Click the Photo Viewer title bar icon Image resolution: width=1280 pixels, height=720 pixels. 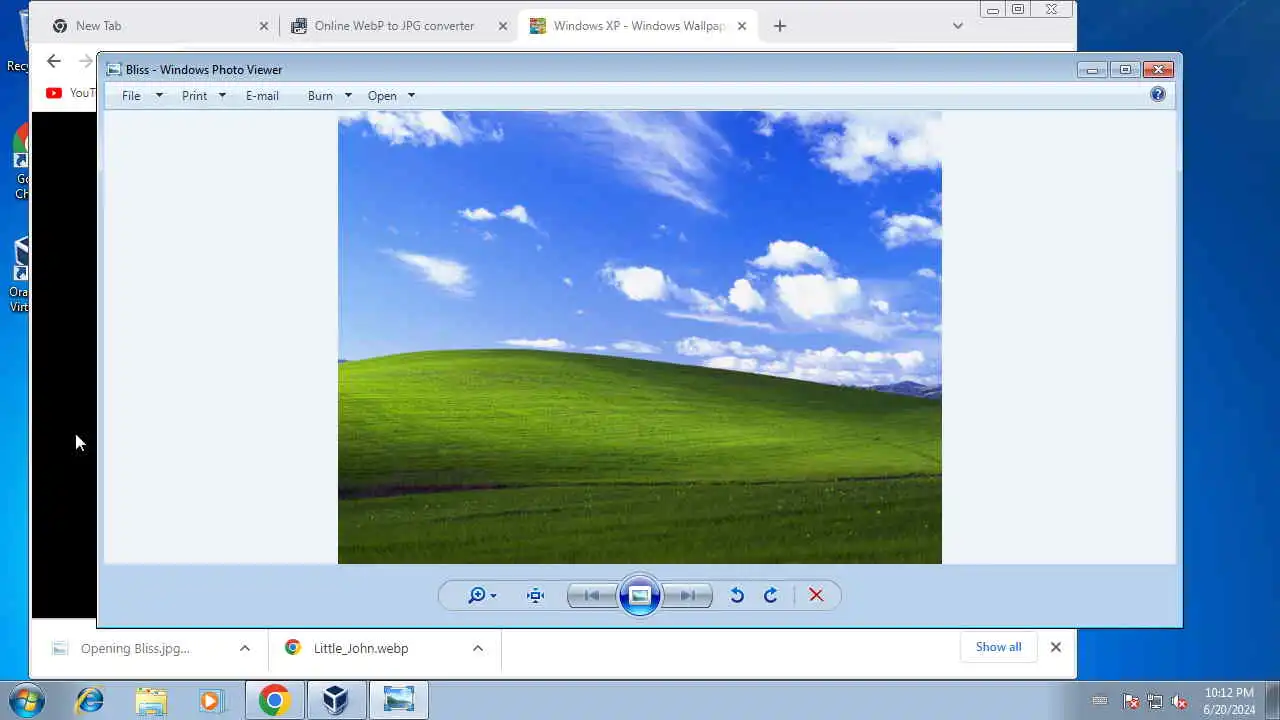point(114,69)
